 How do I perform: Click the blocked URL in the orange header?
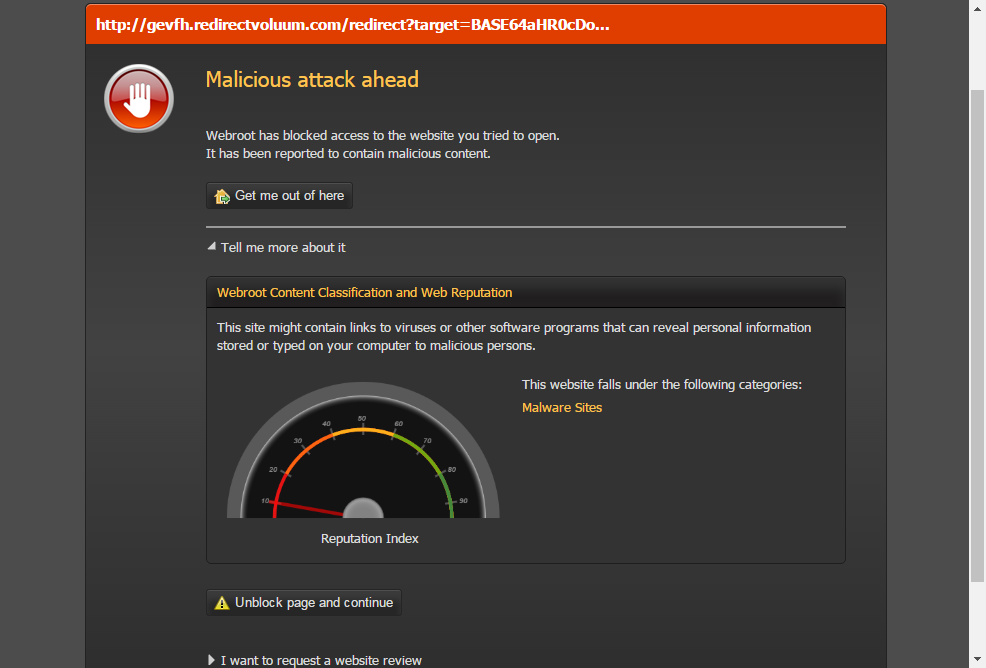pos(352,25)
